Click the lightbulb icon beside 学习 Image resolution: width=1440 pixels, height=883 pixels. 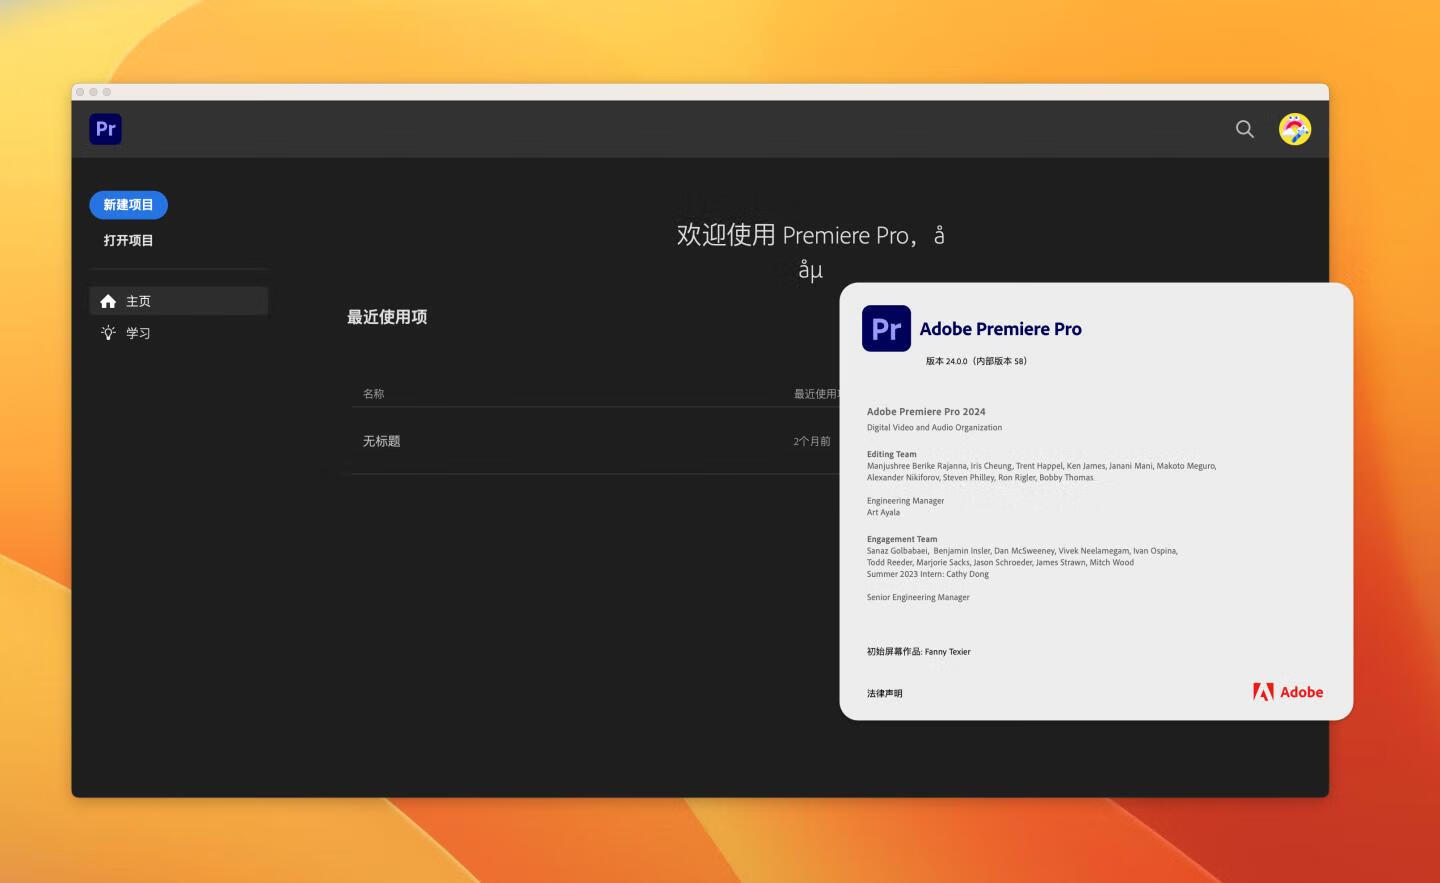[x=108, y=333]
